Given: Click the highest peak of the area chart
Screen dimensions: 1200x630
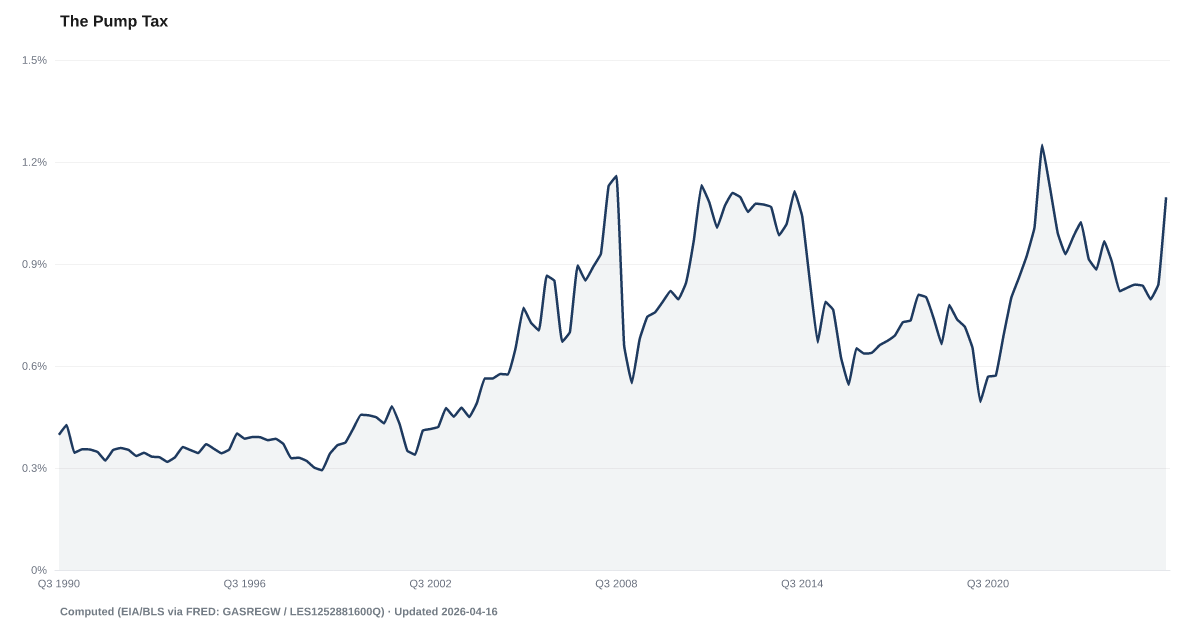Looking at the screenshot, I should pyautogui.click(x=1042, y=143).
